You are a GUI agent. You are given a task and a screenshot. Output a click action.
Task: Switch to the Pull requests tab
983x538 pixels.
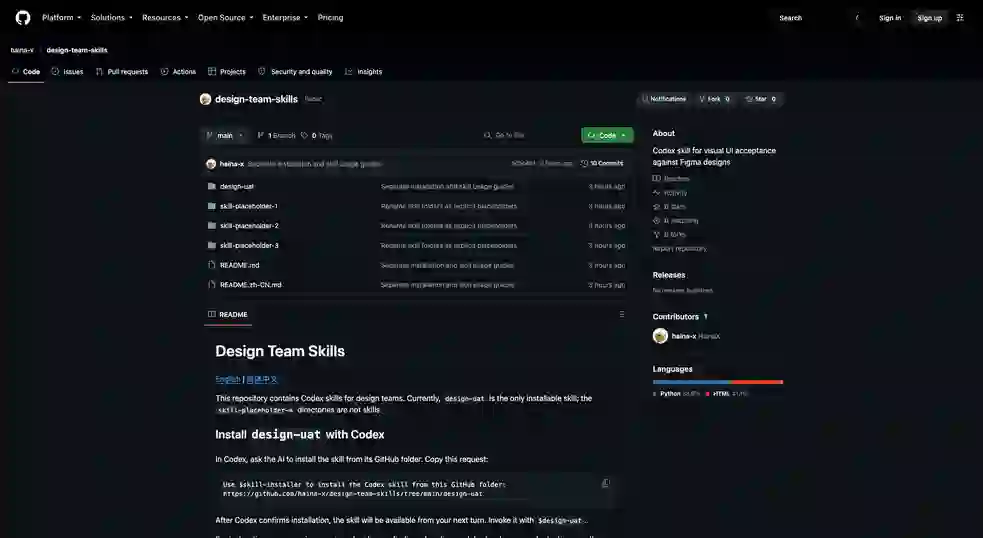click(122, 71)
